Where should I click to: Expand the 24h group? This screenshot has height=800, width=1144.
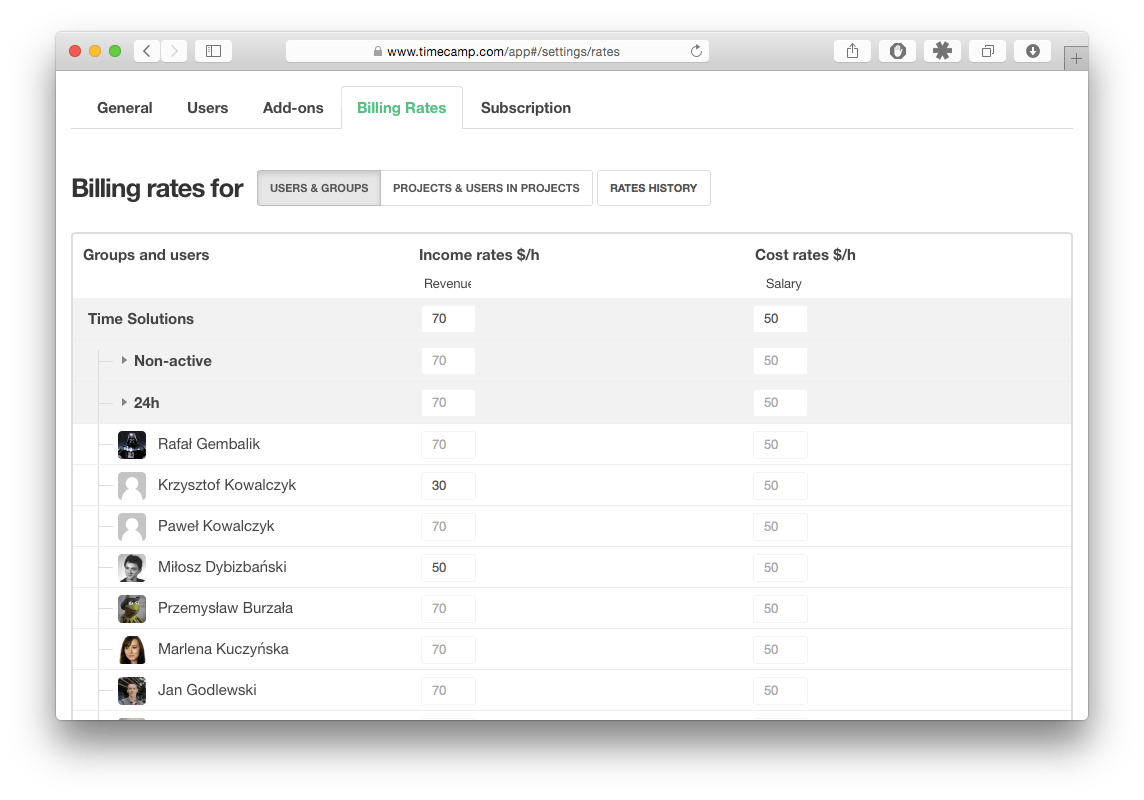pos(124,402)
